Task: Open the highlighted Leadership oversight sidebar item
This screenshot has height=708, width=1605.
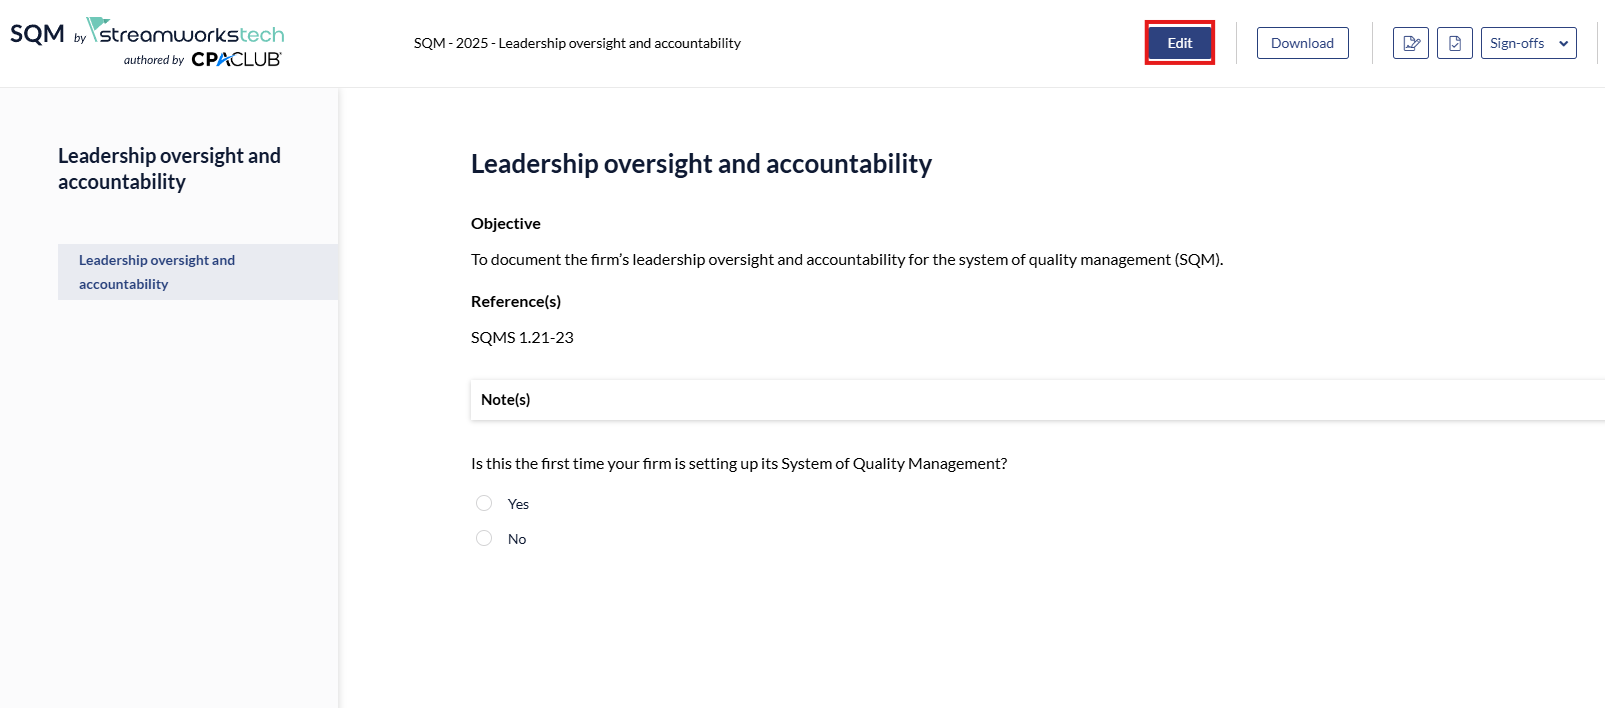Action: point(157,272)
